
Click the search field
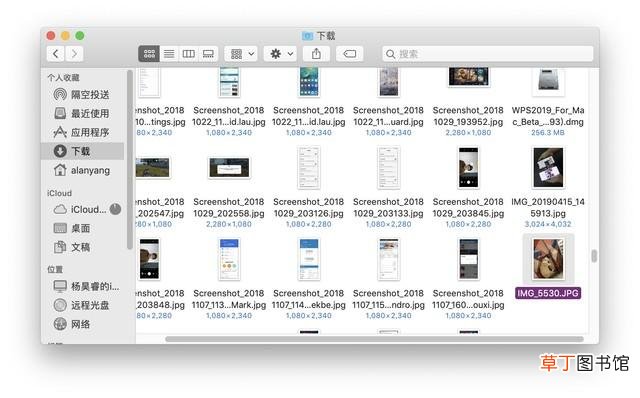[x=487, y=54]
